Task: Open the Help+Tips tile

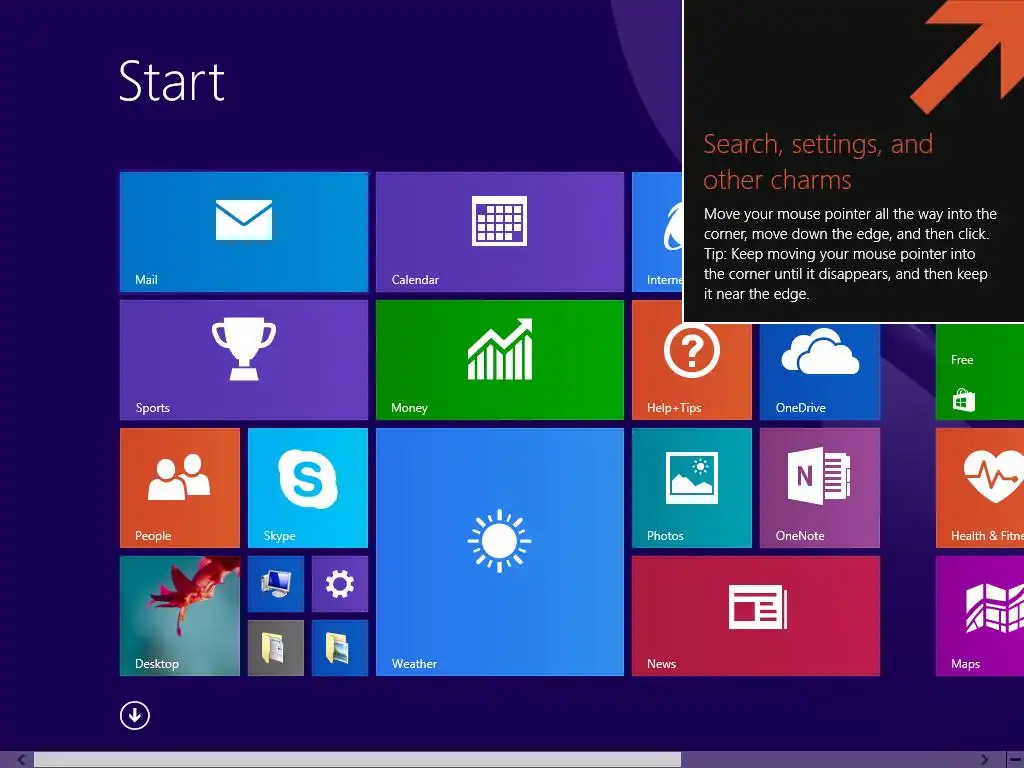Action: 692,371
